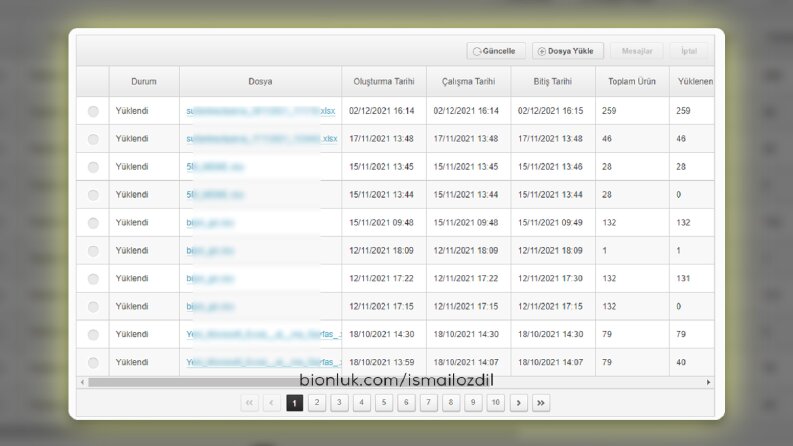
Task: Click the Güncelle refresh button
Action: coord(496,51)
